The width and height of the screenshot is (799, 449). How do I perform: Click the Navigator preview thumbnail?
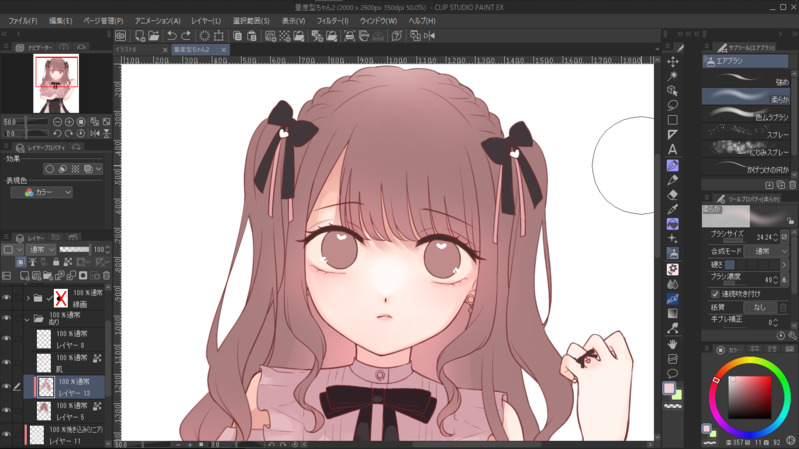(x=56, y=84)
